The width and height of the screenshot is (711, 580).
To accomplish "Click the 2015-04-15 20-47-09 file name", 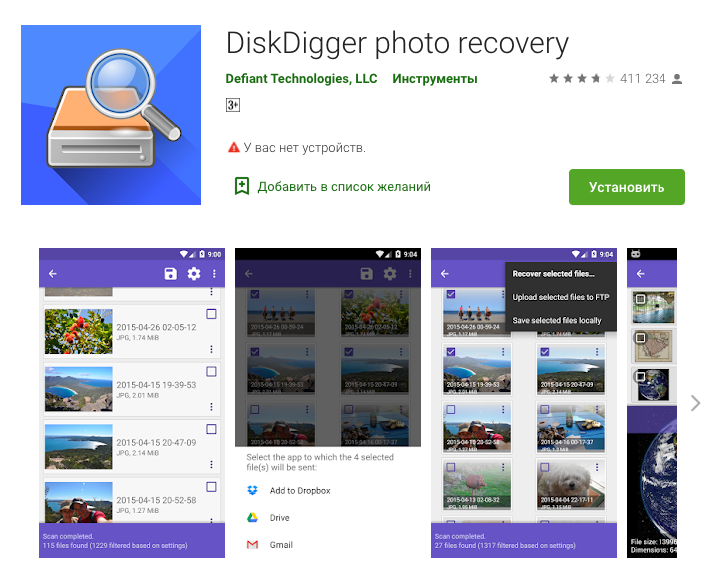I will coord(156,442).
